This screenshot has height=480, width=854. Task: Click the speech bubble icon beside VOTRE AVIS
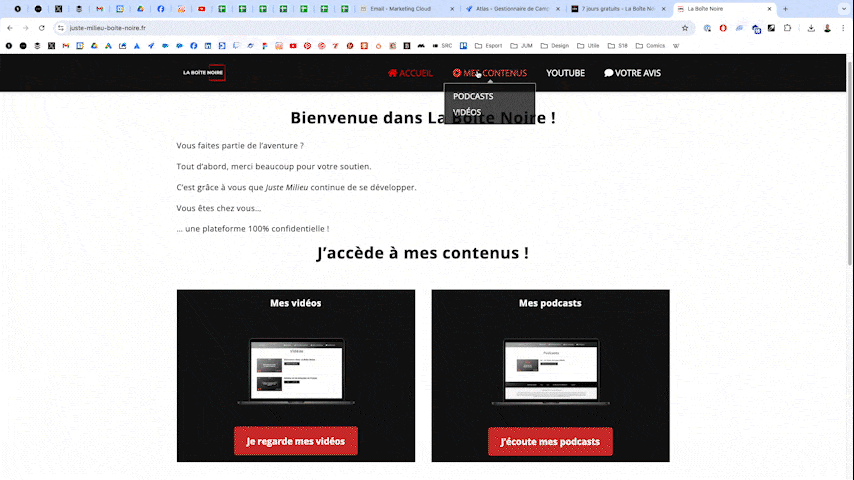[609, 73]
